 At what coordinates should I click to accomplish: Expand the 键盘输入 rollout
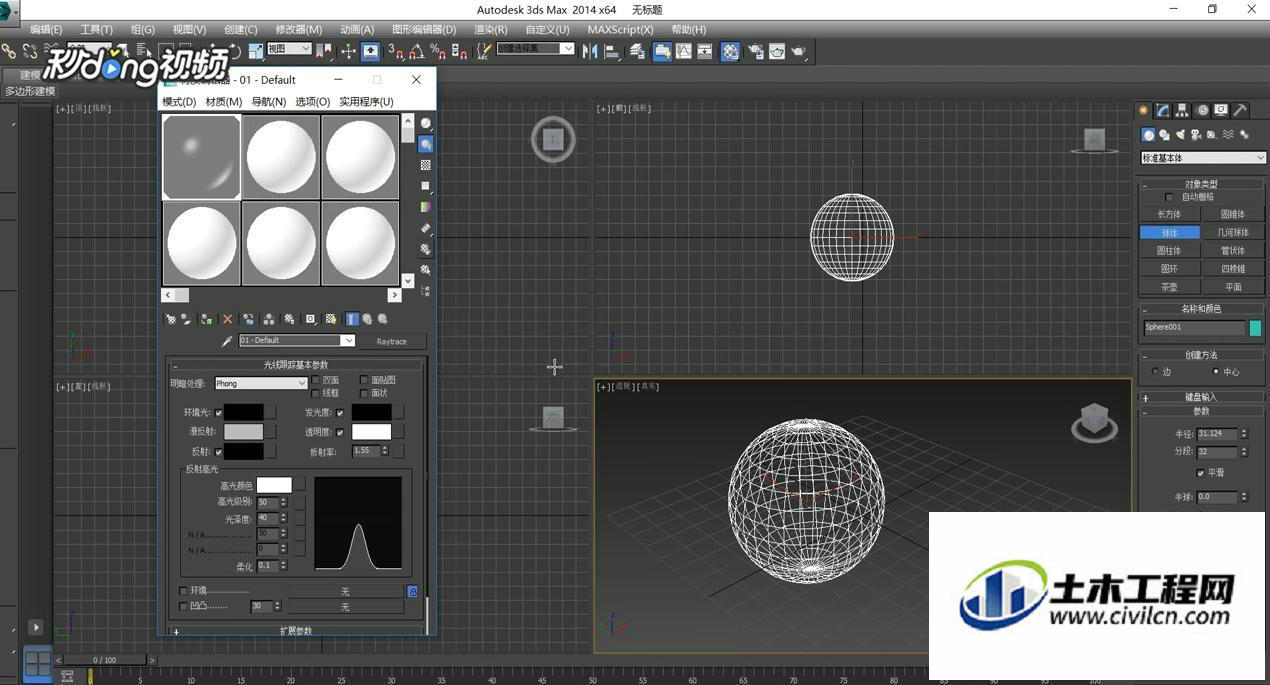point(1201,397)
